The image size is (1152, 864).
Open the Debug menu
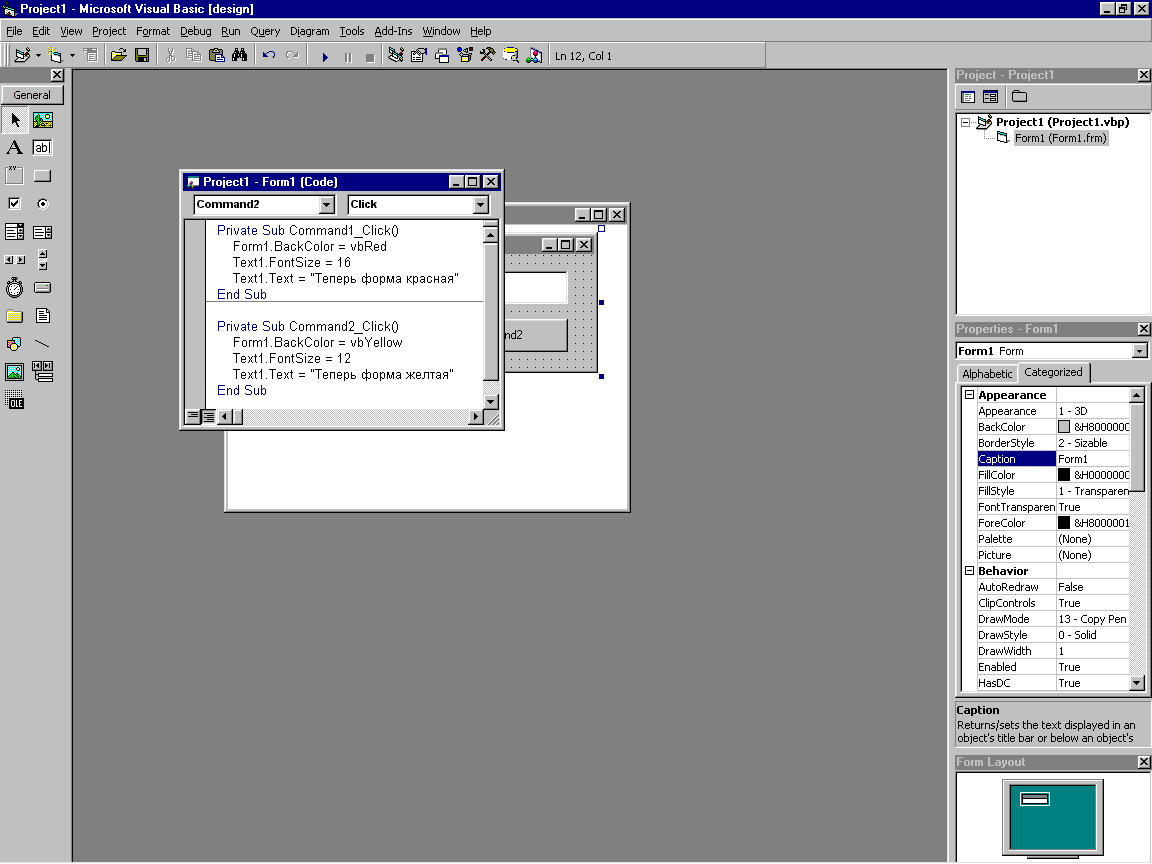pos(195,31)
